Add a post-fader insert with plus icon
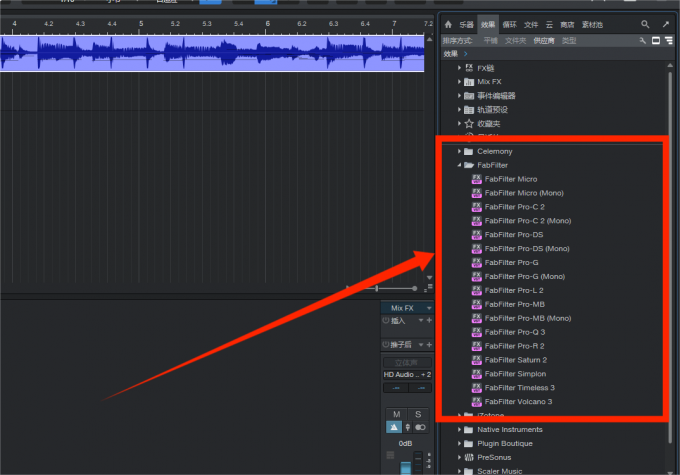Viewport: 680px width, 475px height. click(x=429, y=344)
